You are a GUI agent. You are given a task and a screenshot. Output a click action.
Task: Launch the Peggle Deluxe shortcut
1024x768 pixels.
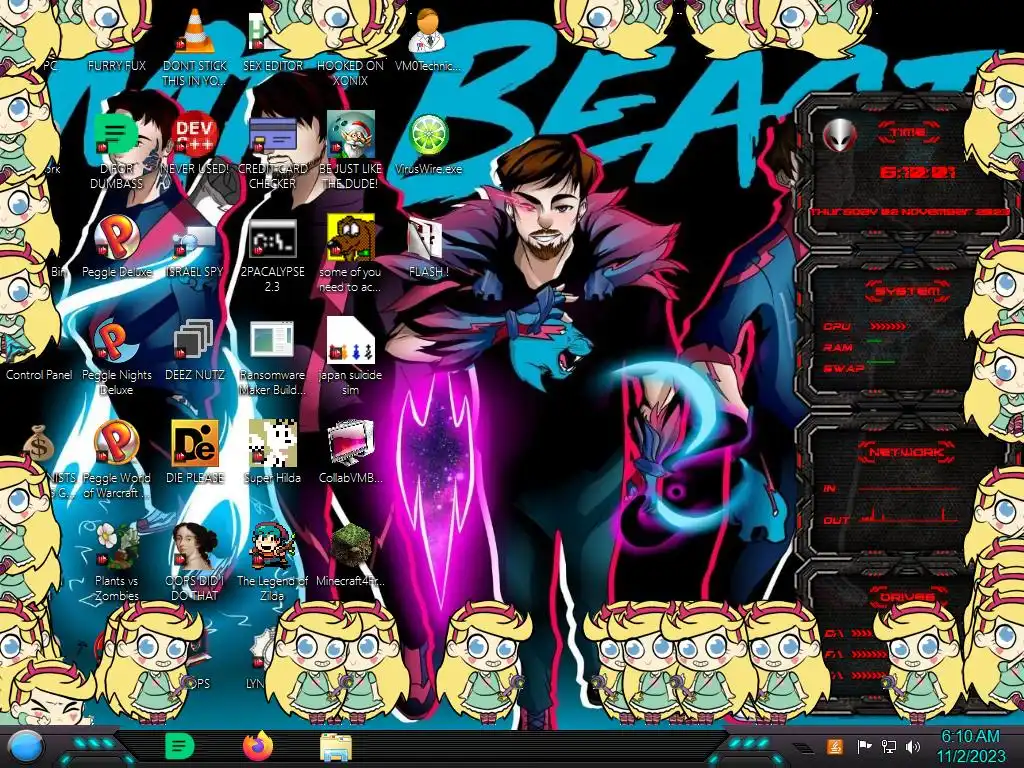pos(116,247)
